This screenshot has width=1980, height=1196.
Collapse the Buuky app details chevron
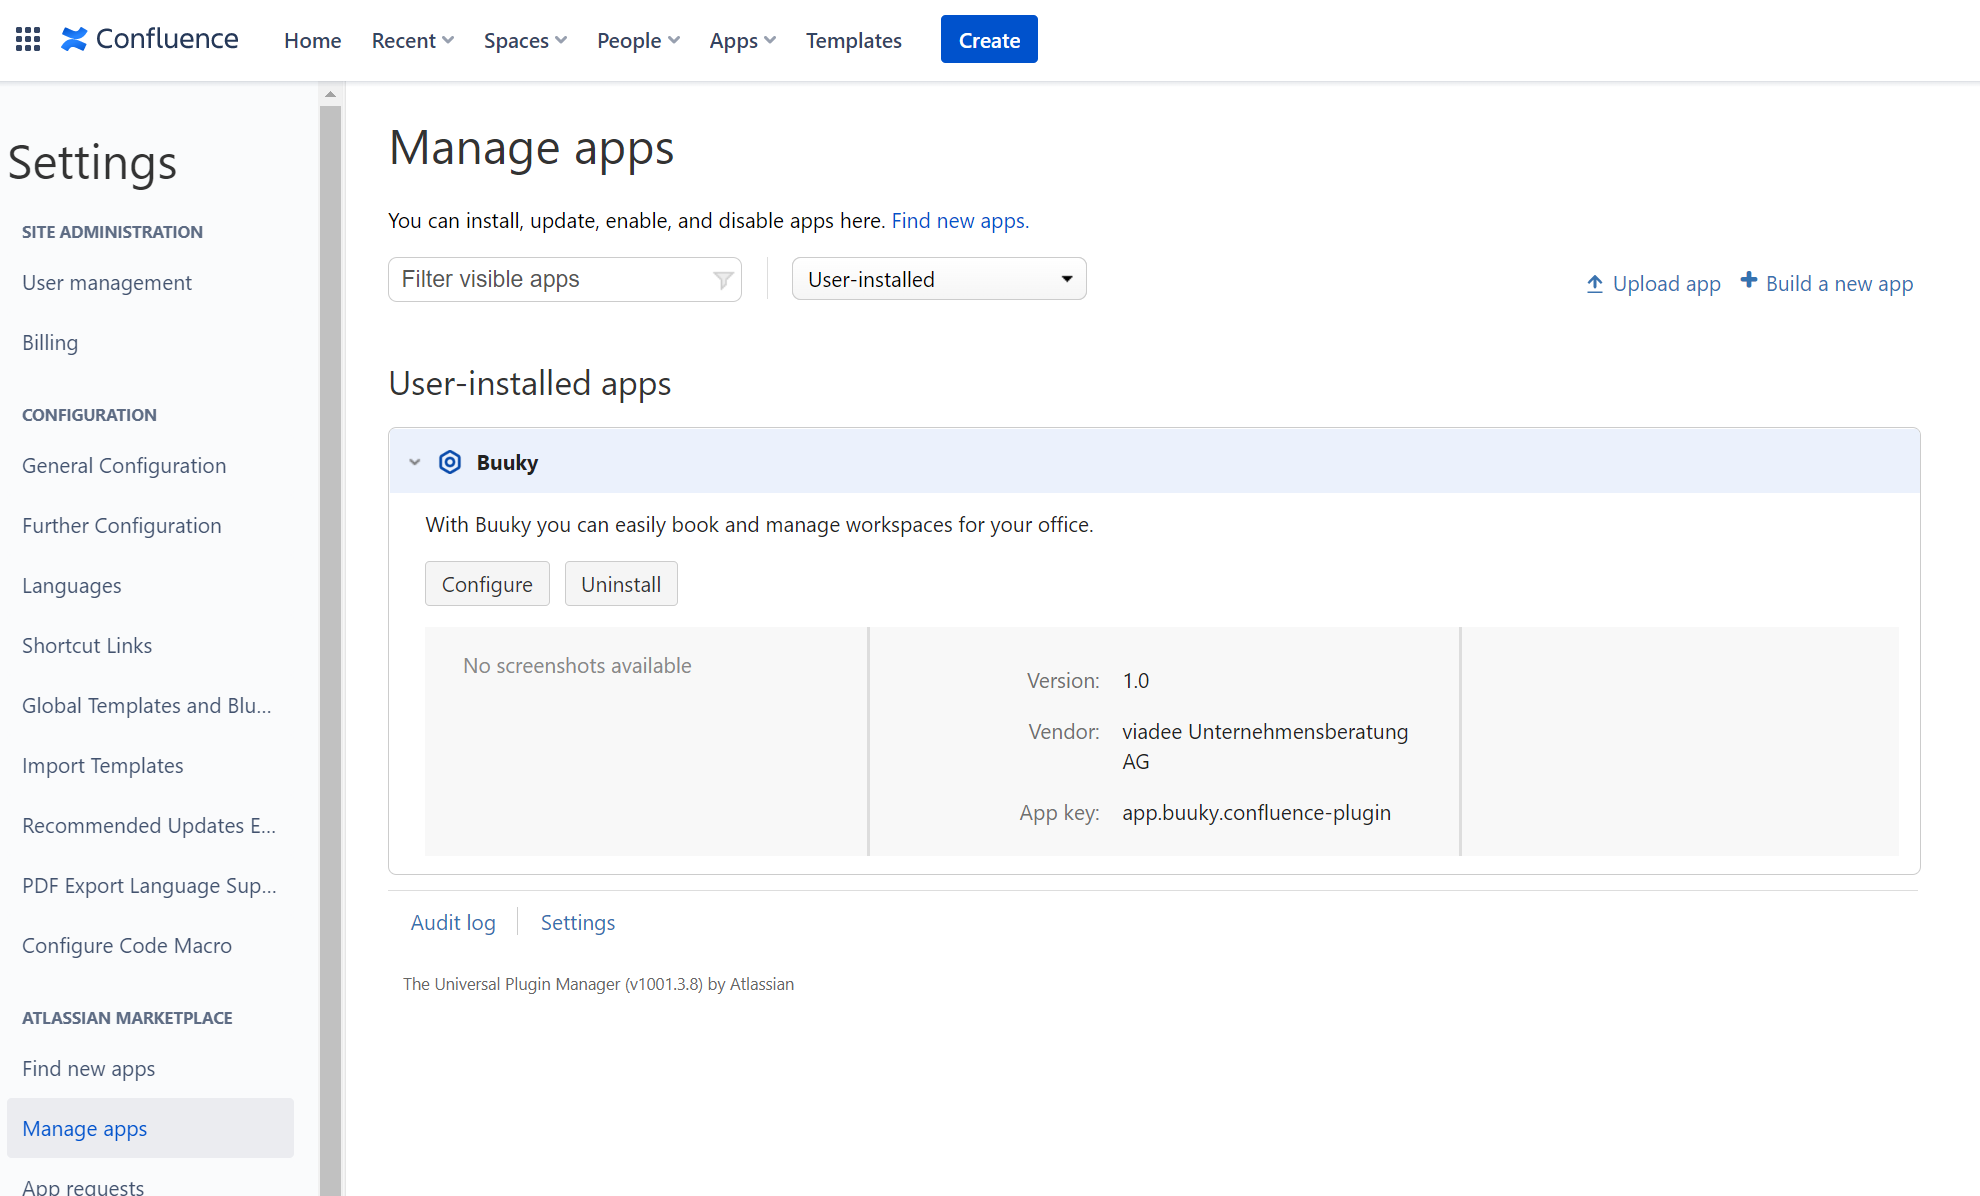tap(415, 462)
